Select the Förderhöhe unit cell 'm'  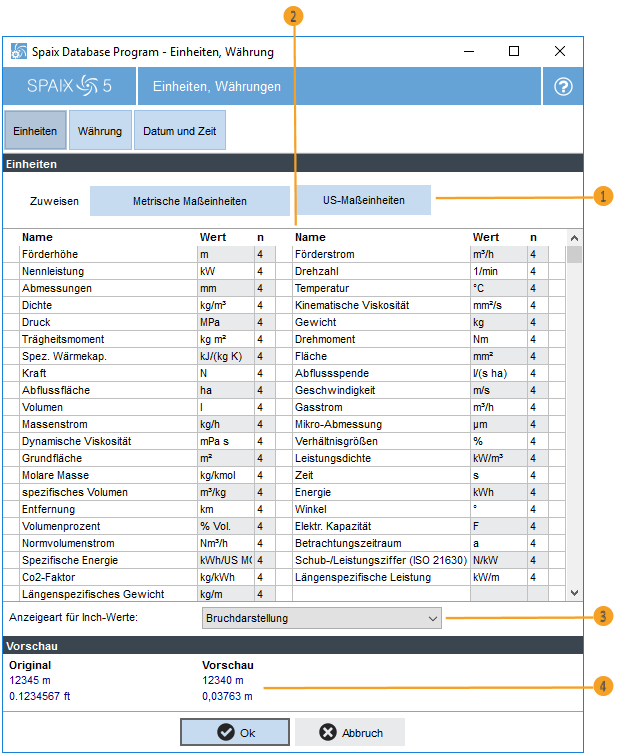(226, 254)
